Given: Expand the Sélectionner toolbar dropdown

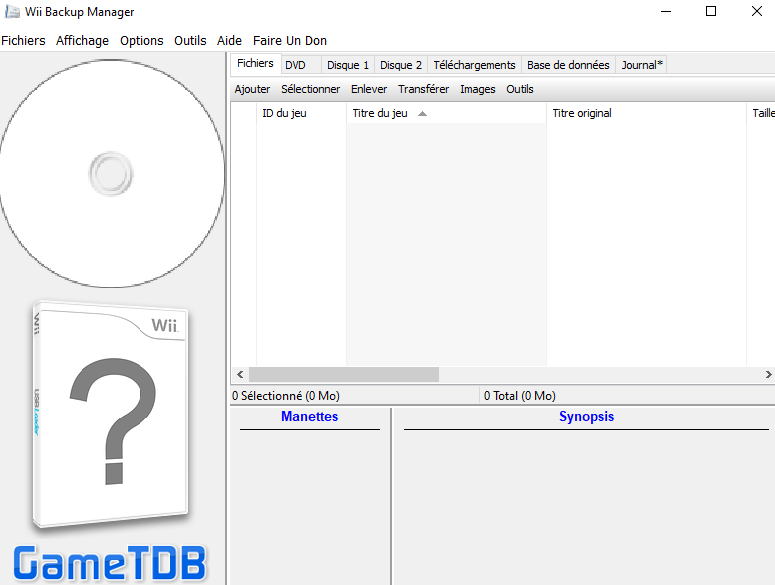Looking at the screenshot, I should tap(310, 89).
